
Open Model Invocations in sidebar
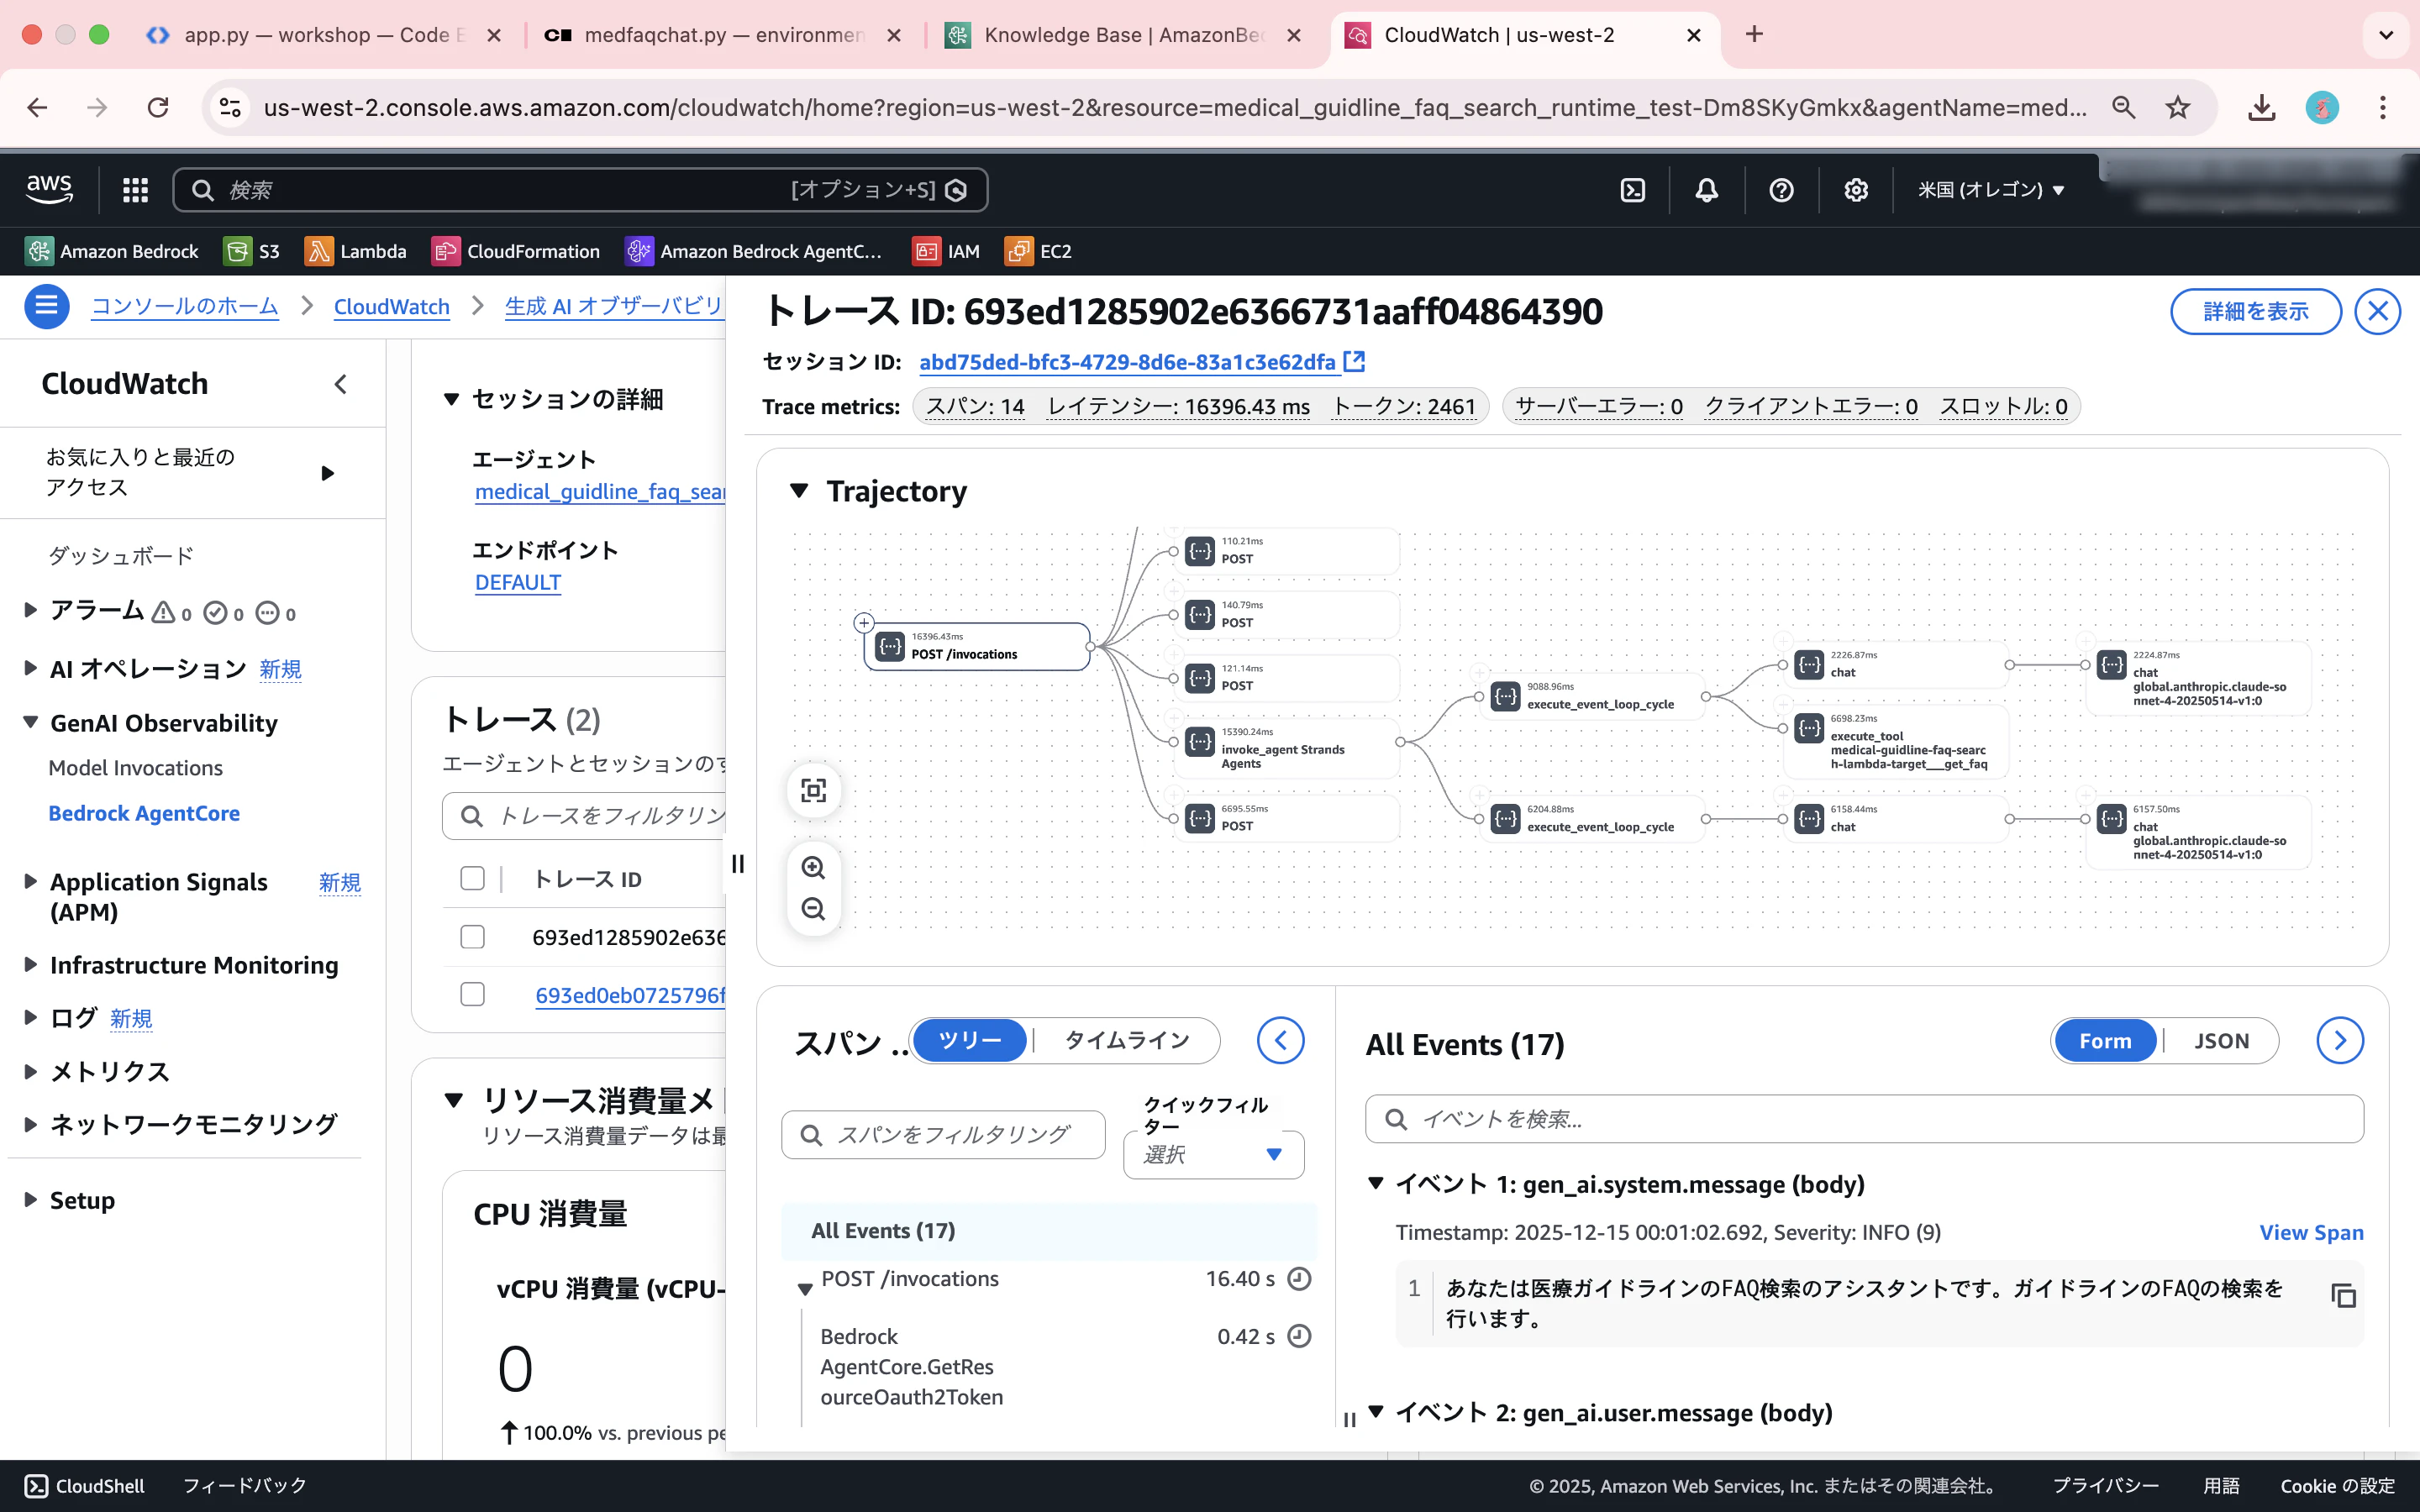tap(136, 768)
